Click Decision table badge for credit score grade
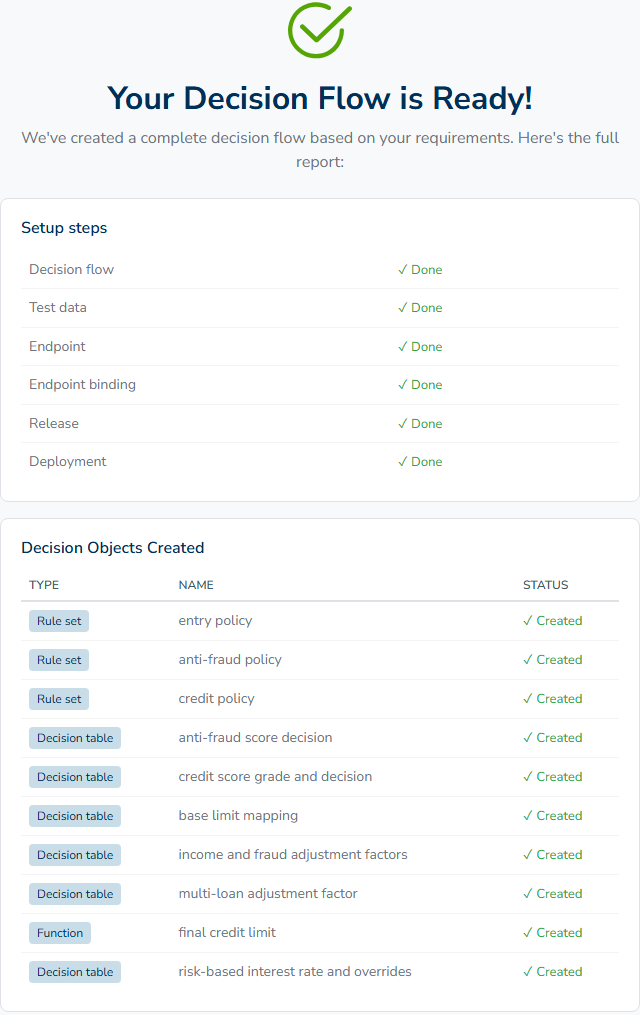This screenshot has width=640, height=1015. point(75,777)
